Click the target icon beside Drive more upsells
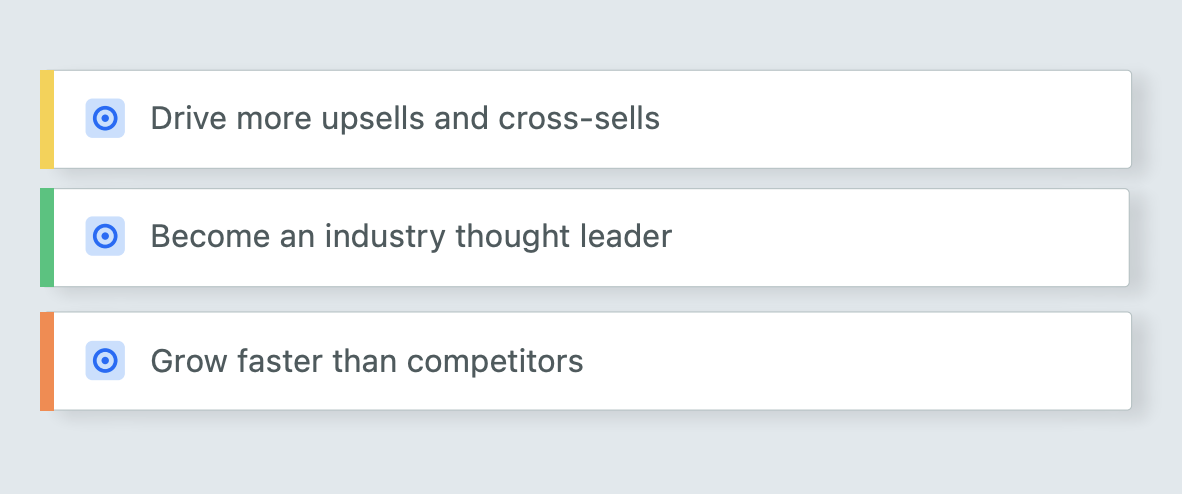1182x494 pixels. [x=105, y=118]
